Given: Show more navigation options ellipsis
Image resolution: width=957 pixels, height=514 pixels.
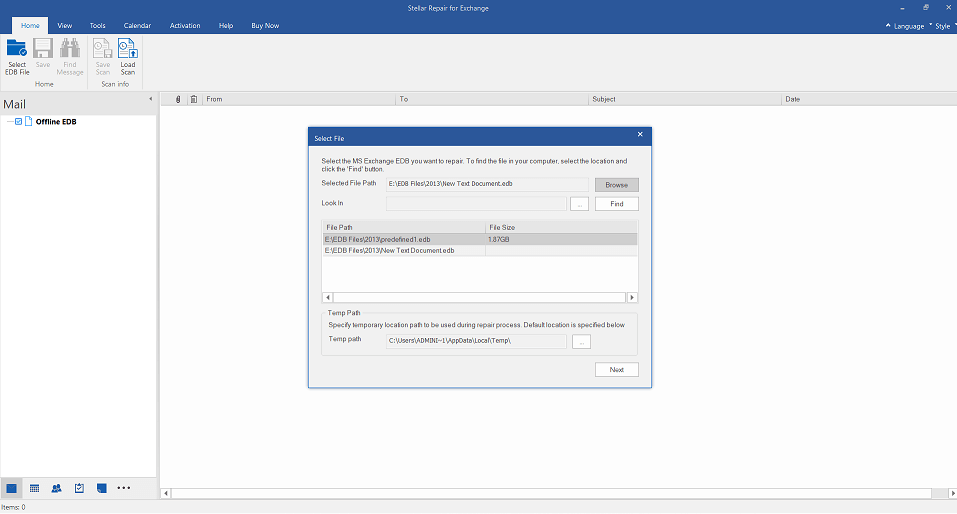Looking at the screenshot, I should click(x=124, y=488).
